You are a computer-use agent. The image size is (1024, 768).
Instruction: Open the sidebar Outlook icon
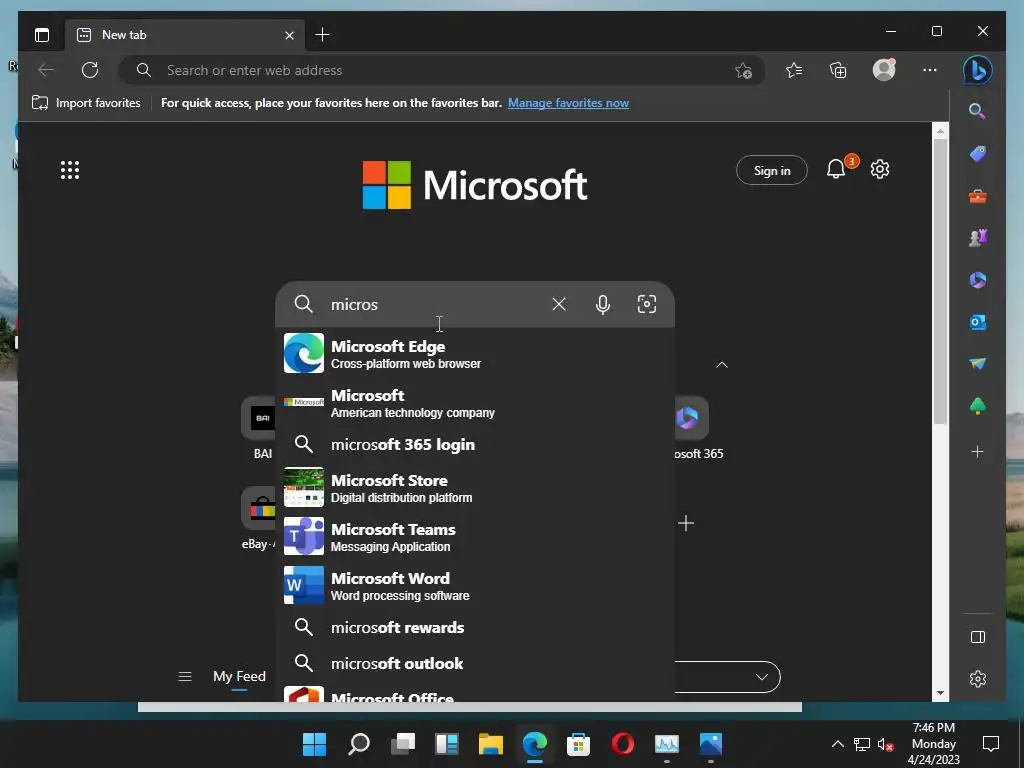pyautogui.click(x=978, y=322)
